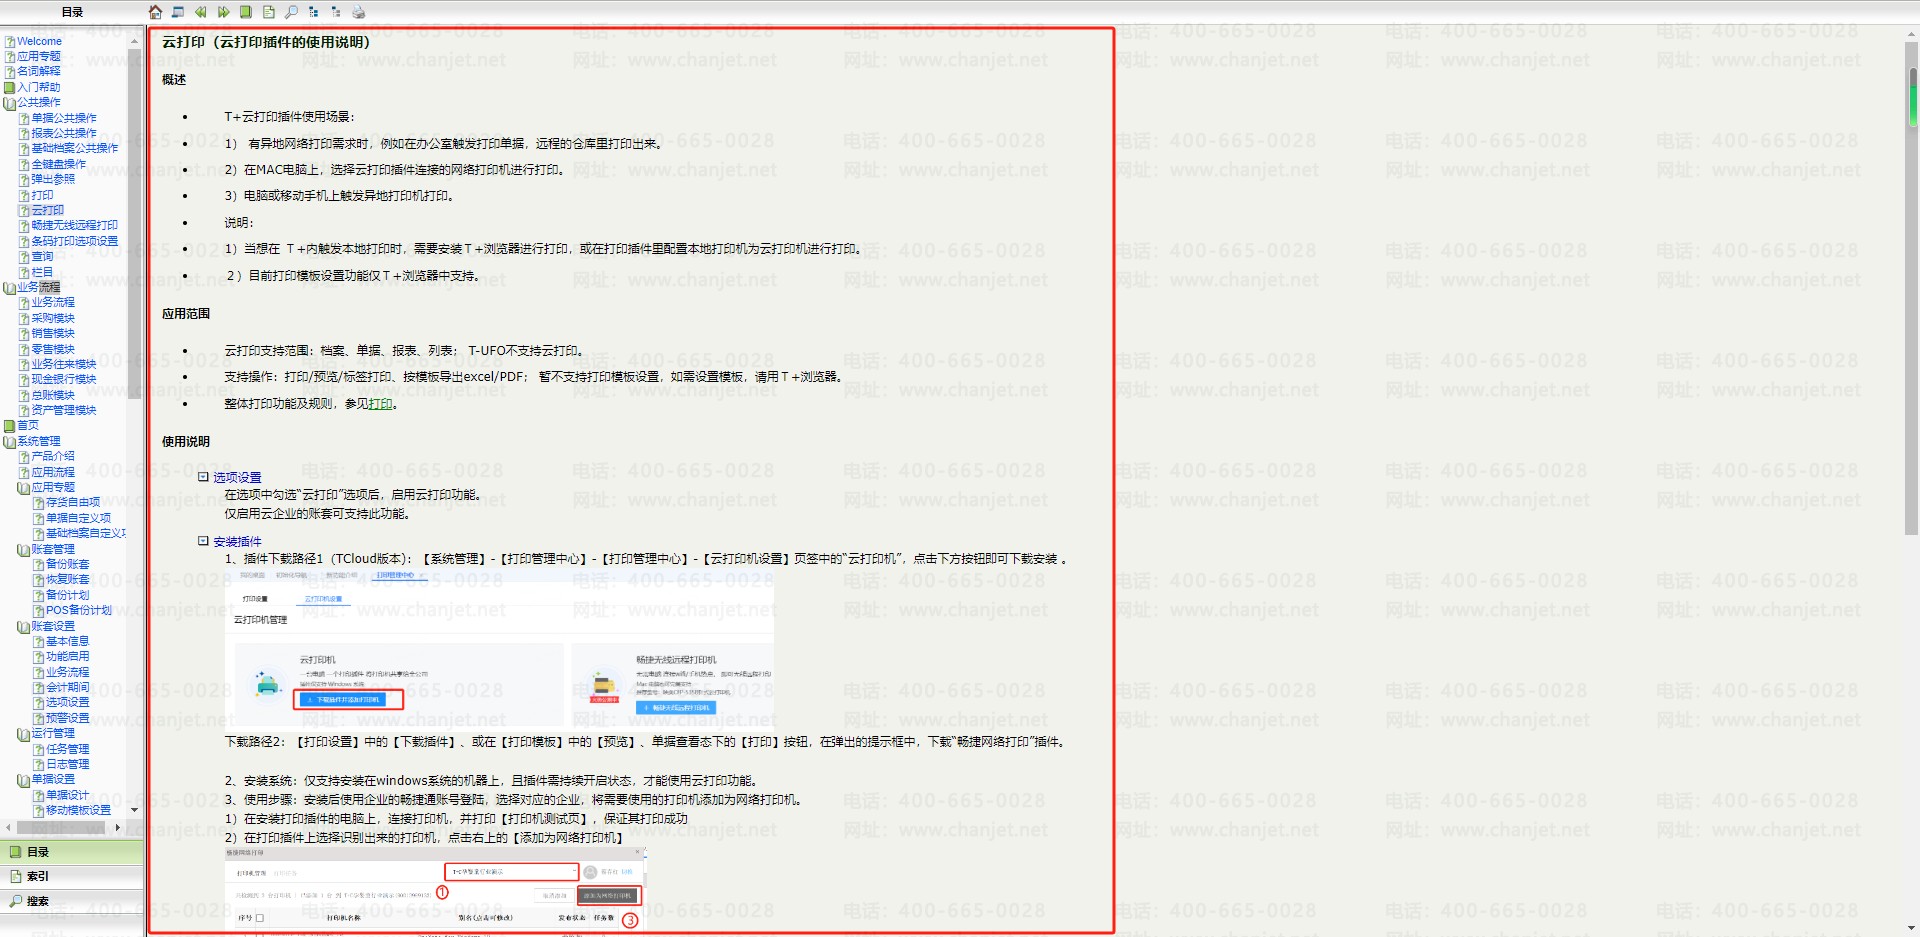This screenshot has height=937, width=1920.
Task: Open 基本信息 topic
Action: pyautogui.click(x=67, y=641)
